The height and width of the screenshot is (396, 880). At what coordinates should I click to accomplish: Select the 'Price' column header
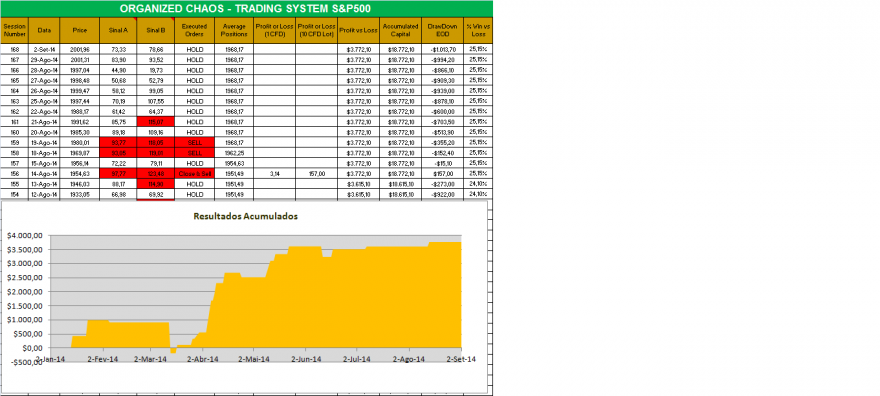tap(79, 30)
